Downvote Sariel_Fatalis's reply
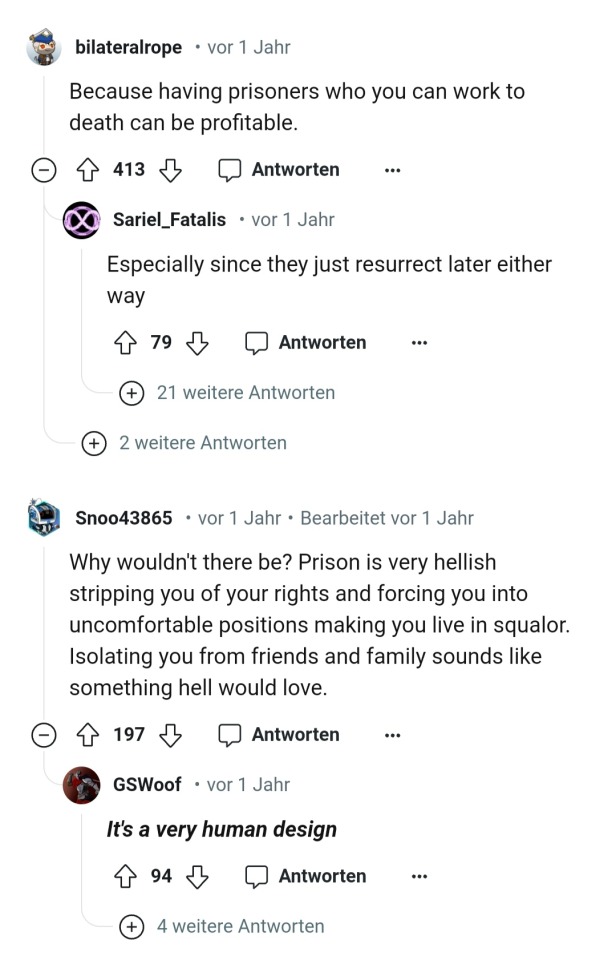Viewport: 616px width, 960px height. point(197,343)
